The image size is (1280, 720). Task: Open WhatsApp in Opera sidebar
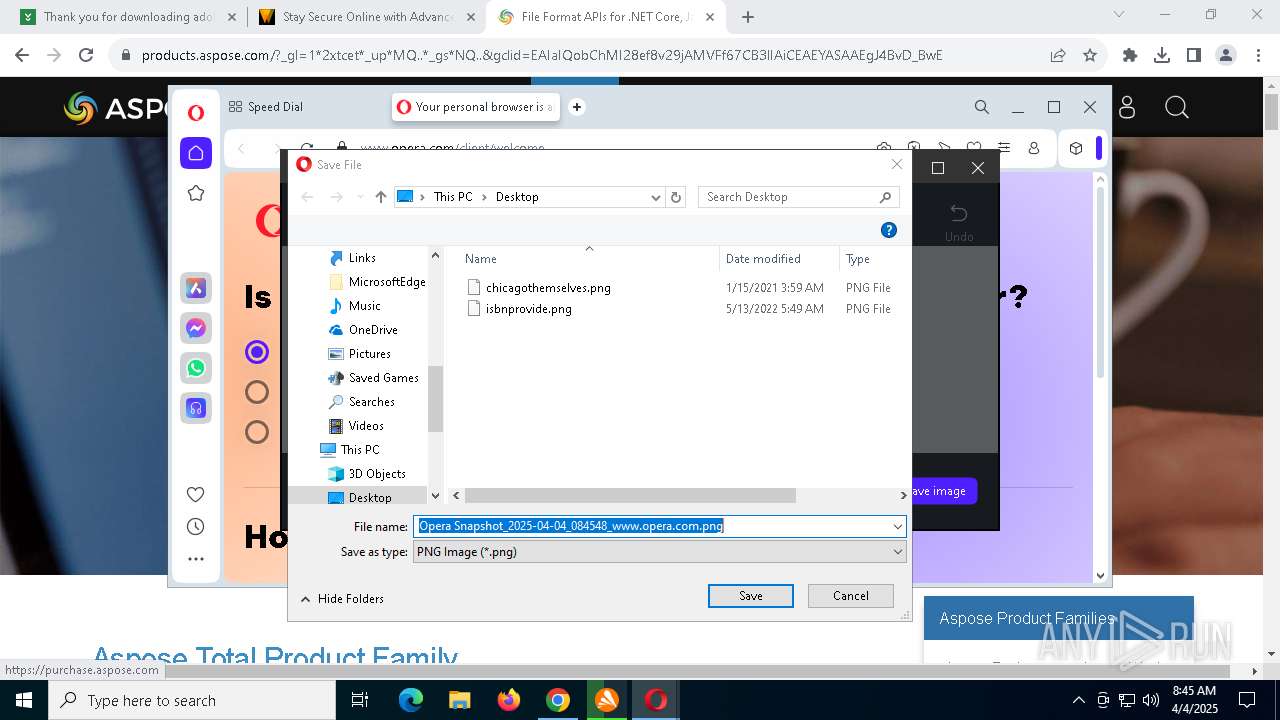tap(196, 368)
